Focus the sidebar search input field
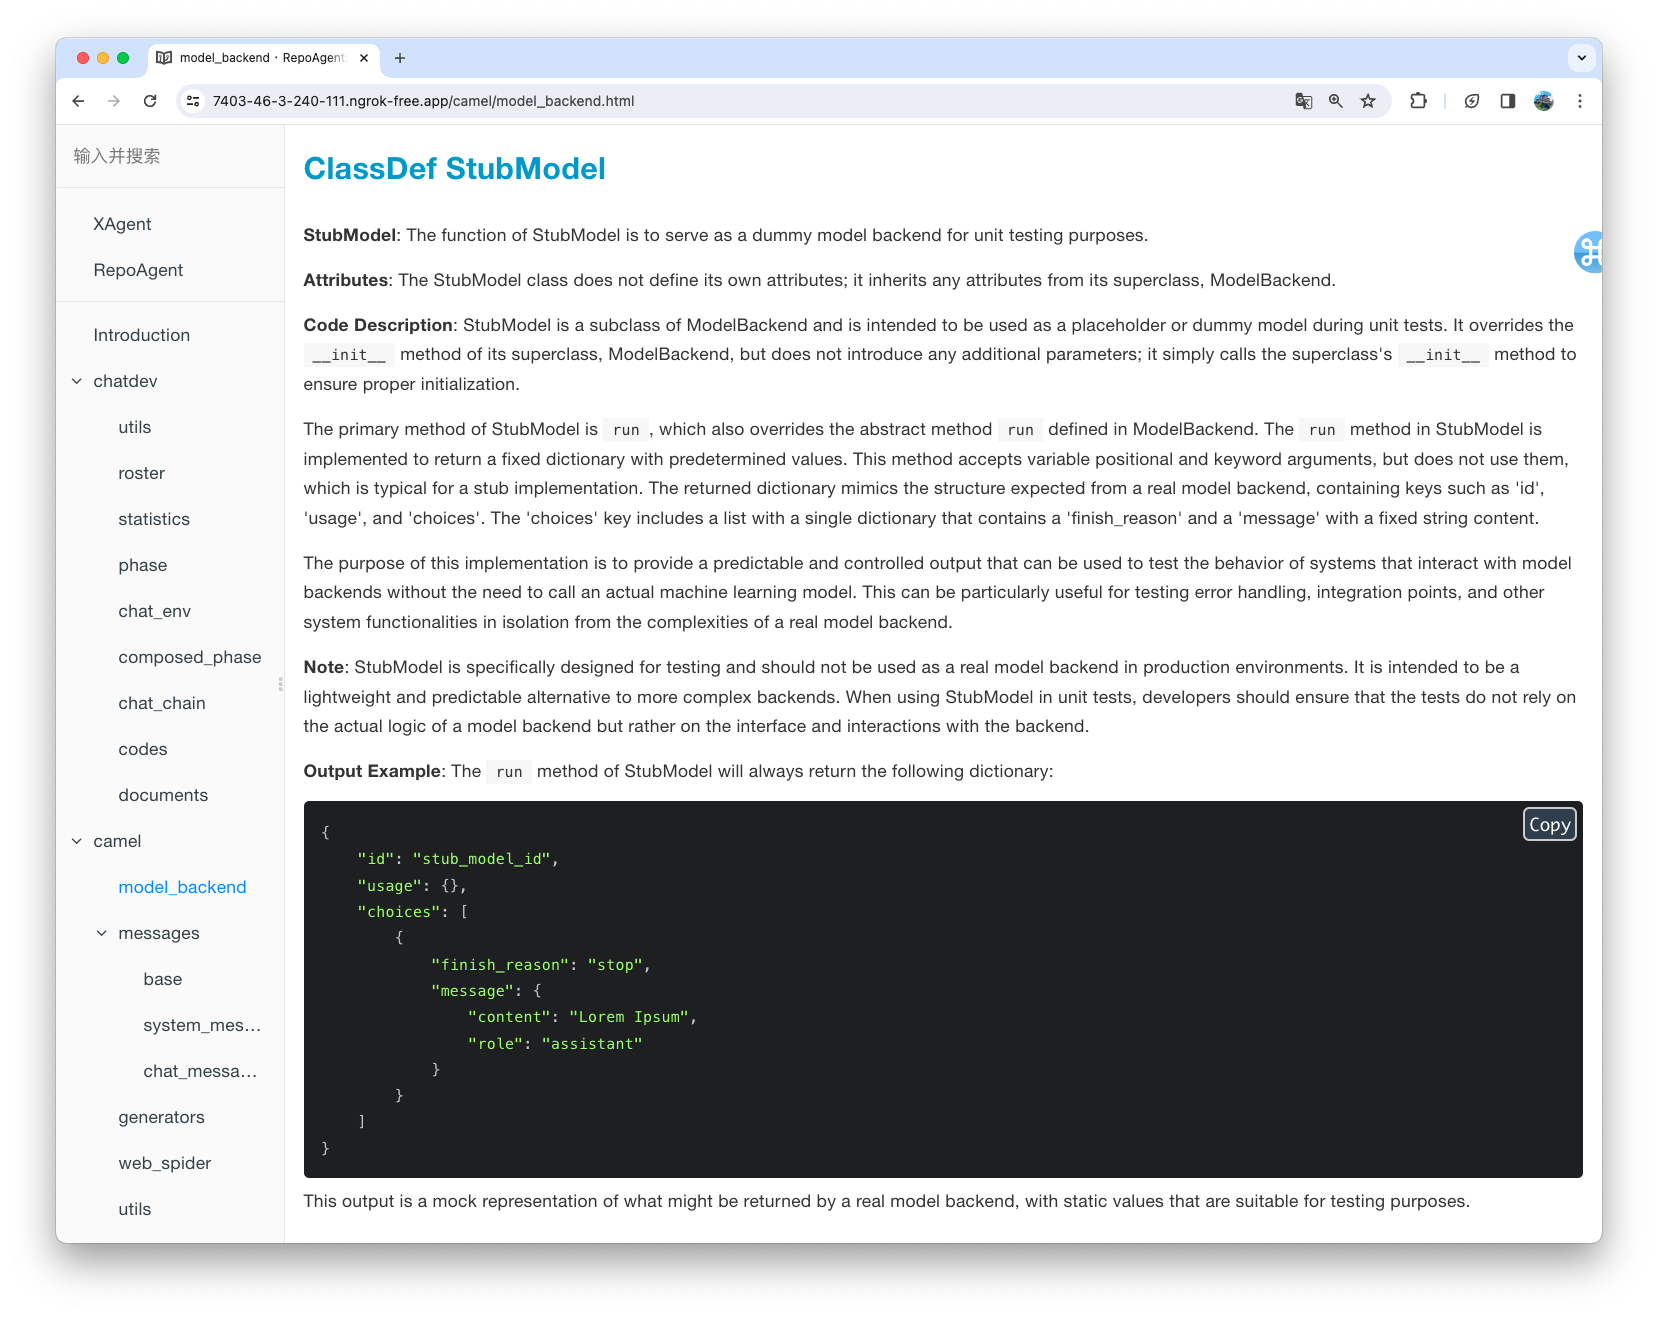This screenshot has width=1658, height=1317. tap(170, 156)
